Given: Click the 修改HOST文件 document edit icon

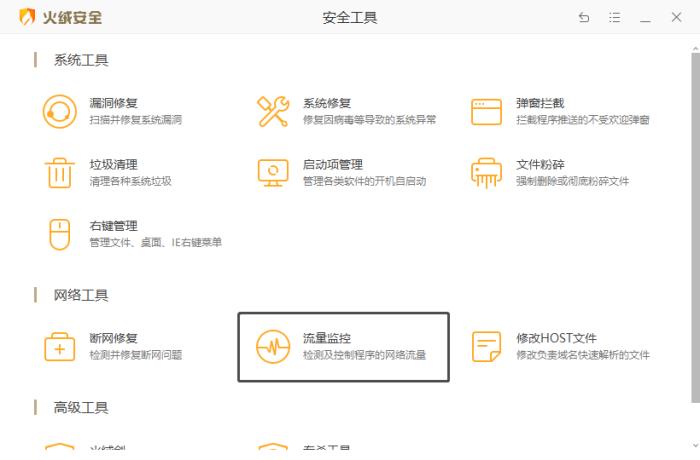Looking at the screenshot, I should click(x=486, y=346).
